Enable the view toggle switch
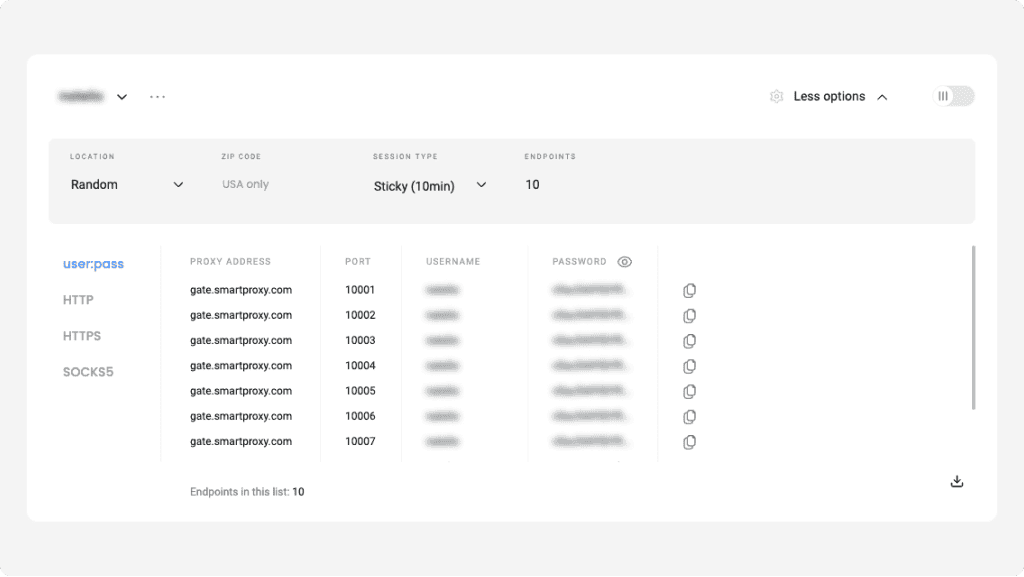1024x577 pixels. click(x=952, y=96)
